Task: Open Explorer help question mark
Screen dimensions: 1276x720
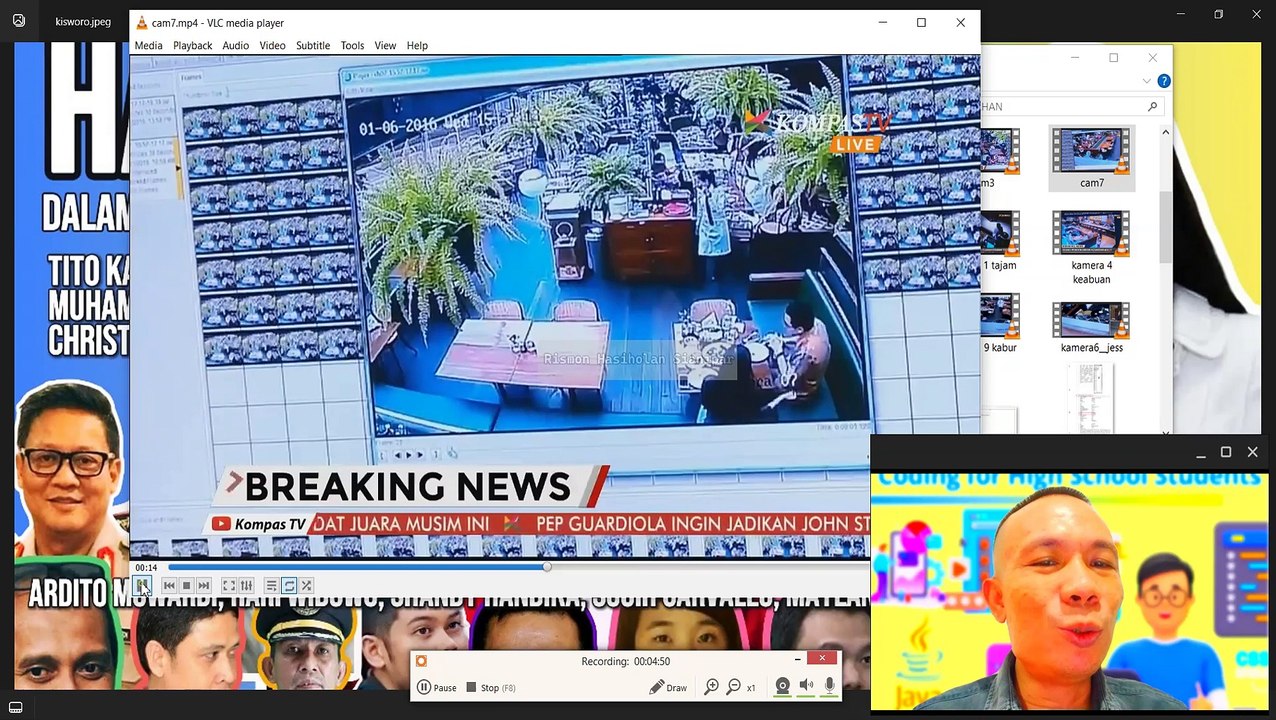Action: tap(1164, 81)
